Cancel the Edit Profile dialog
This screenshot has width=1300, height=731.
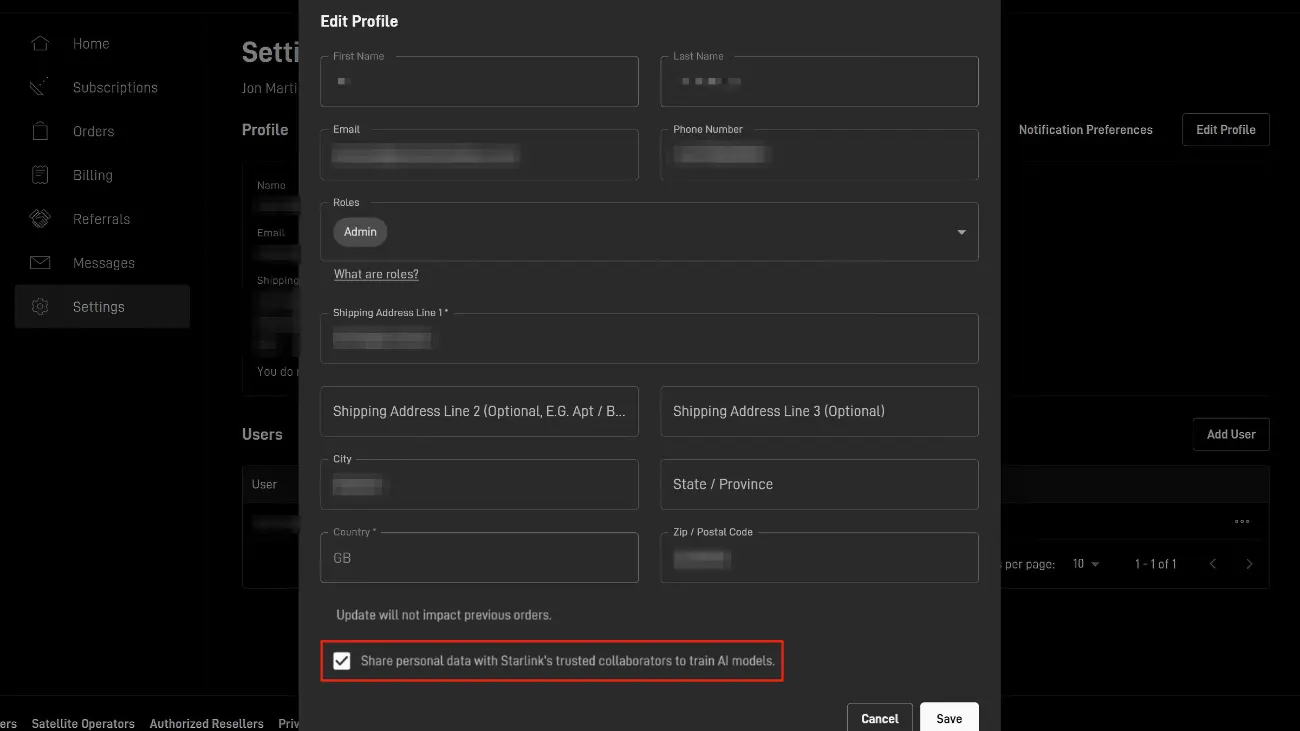pos(879,718)
